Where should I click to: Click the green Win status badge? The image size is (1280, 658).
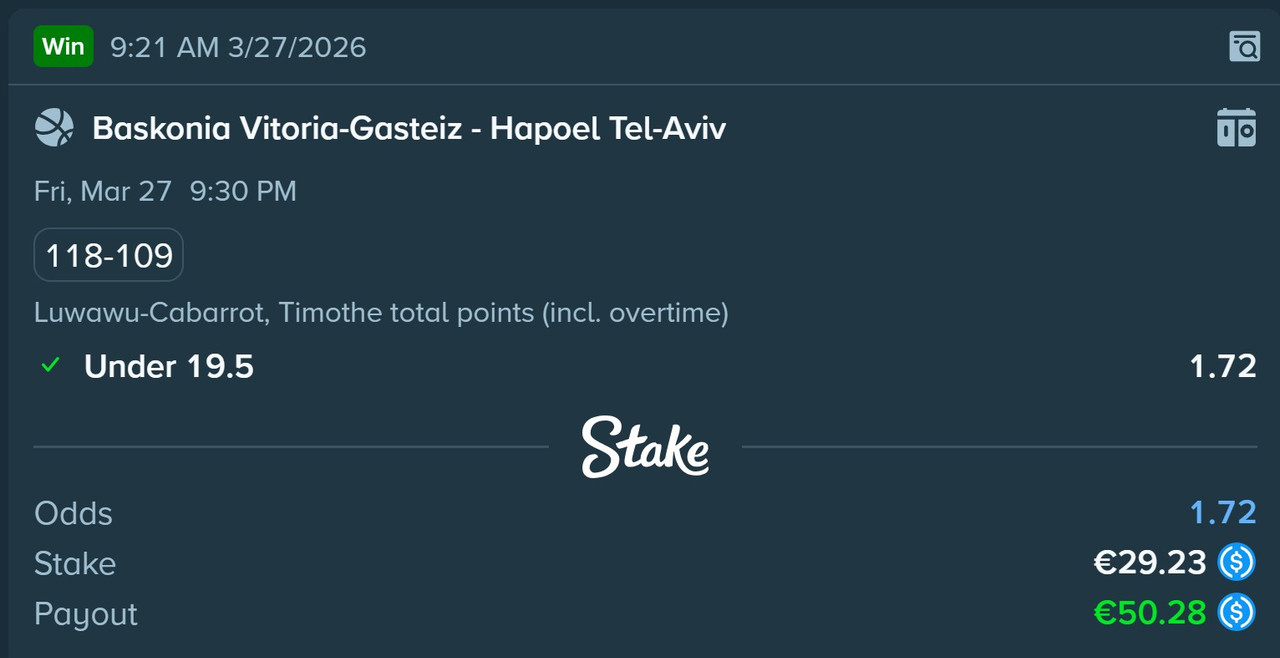[63, 46]
